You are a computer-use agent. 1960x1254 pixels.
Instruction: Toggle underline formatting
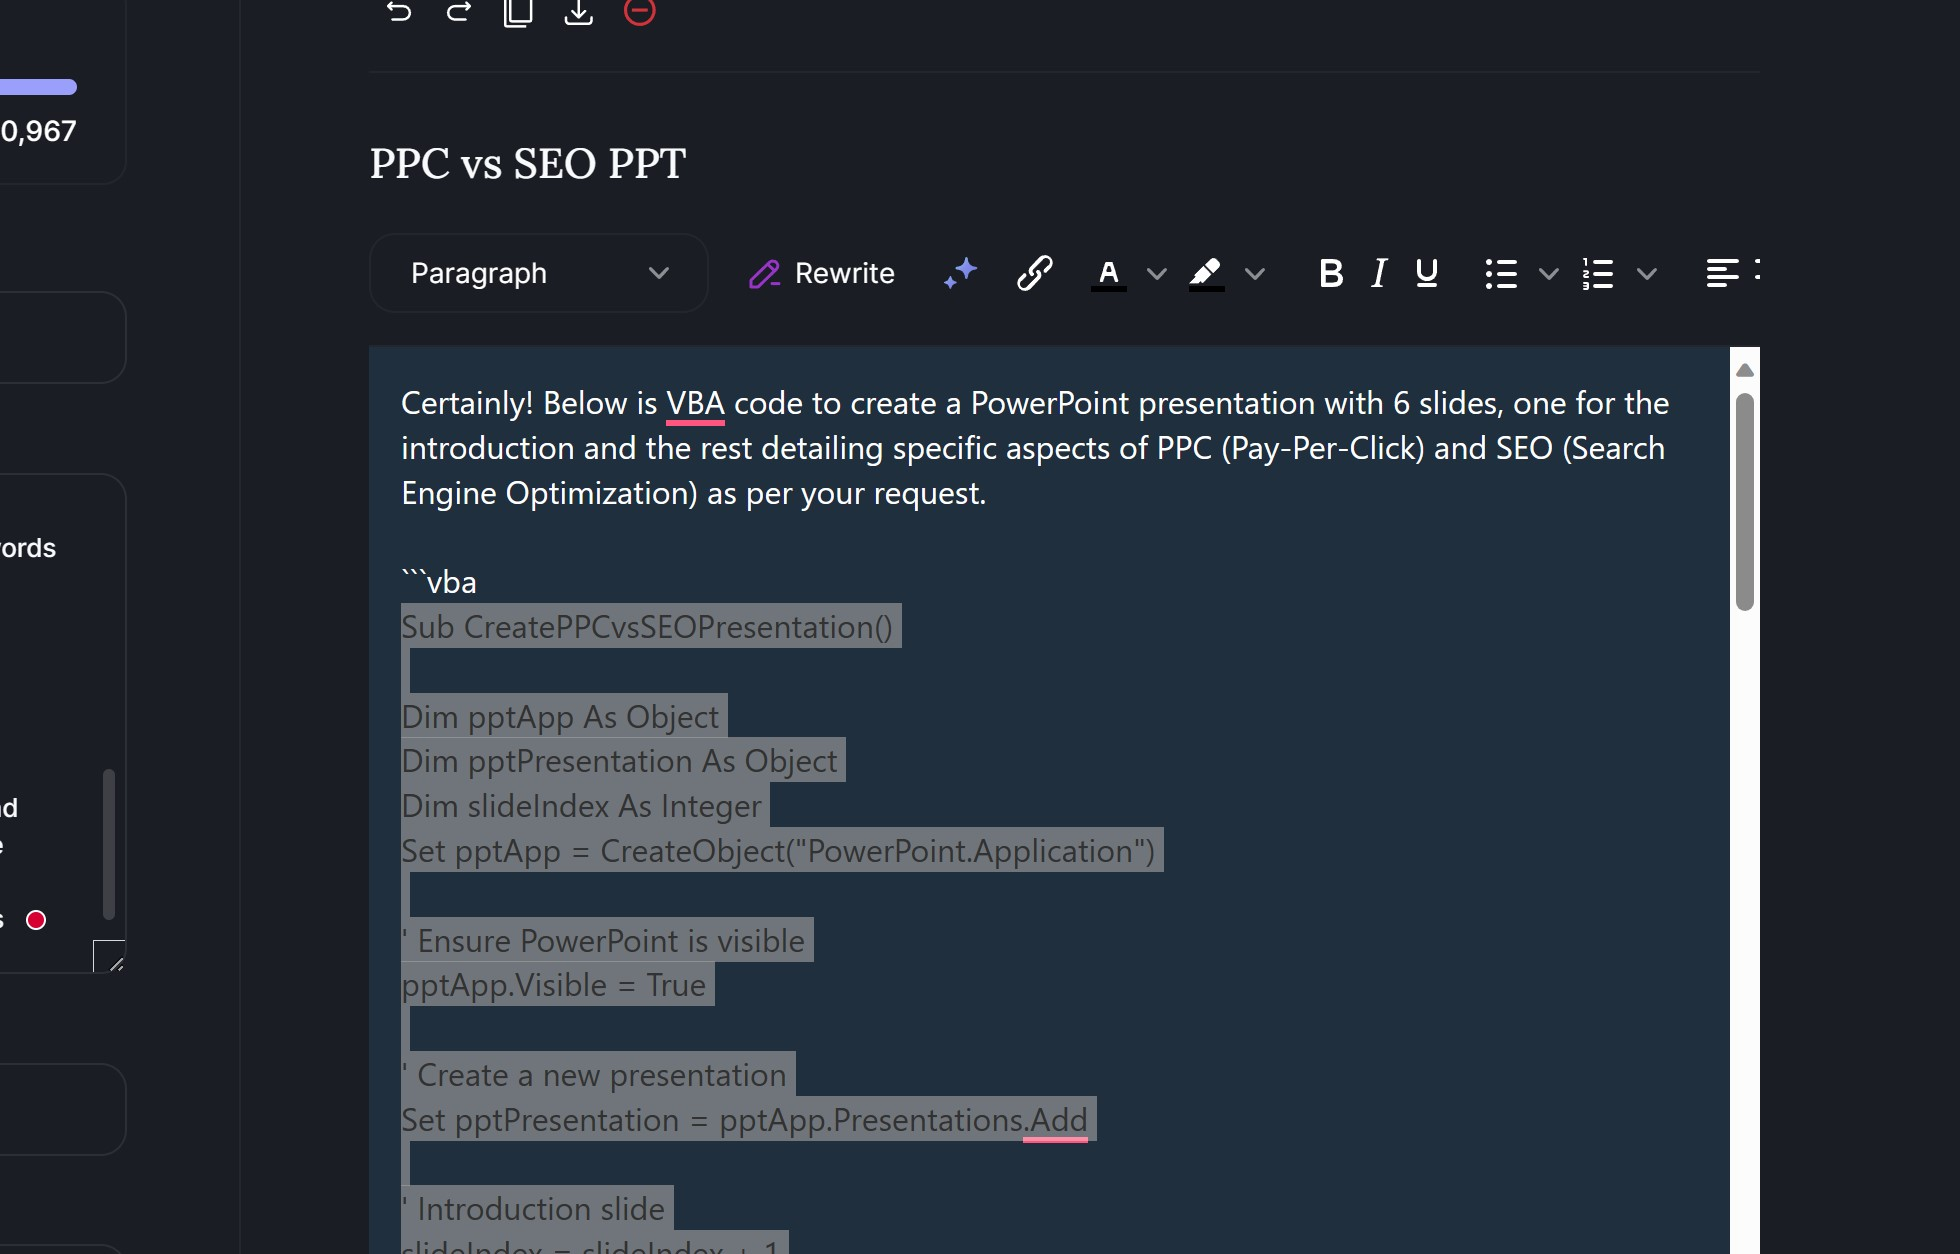tap(1427, 273)
